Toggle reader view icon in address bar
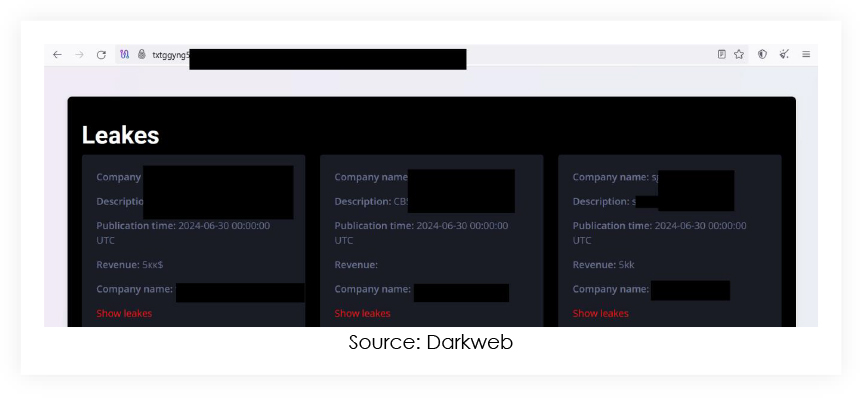The image size is (860, 398). (x=722, y=54)
